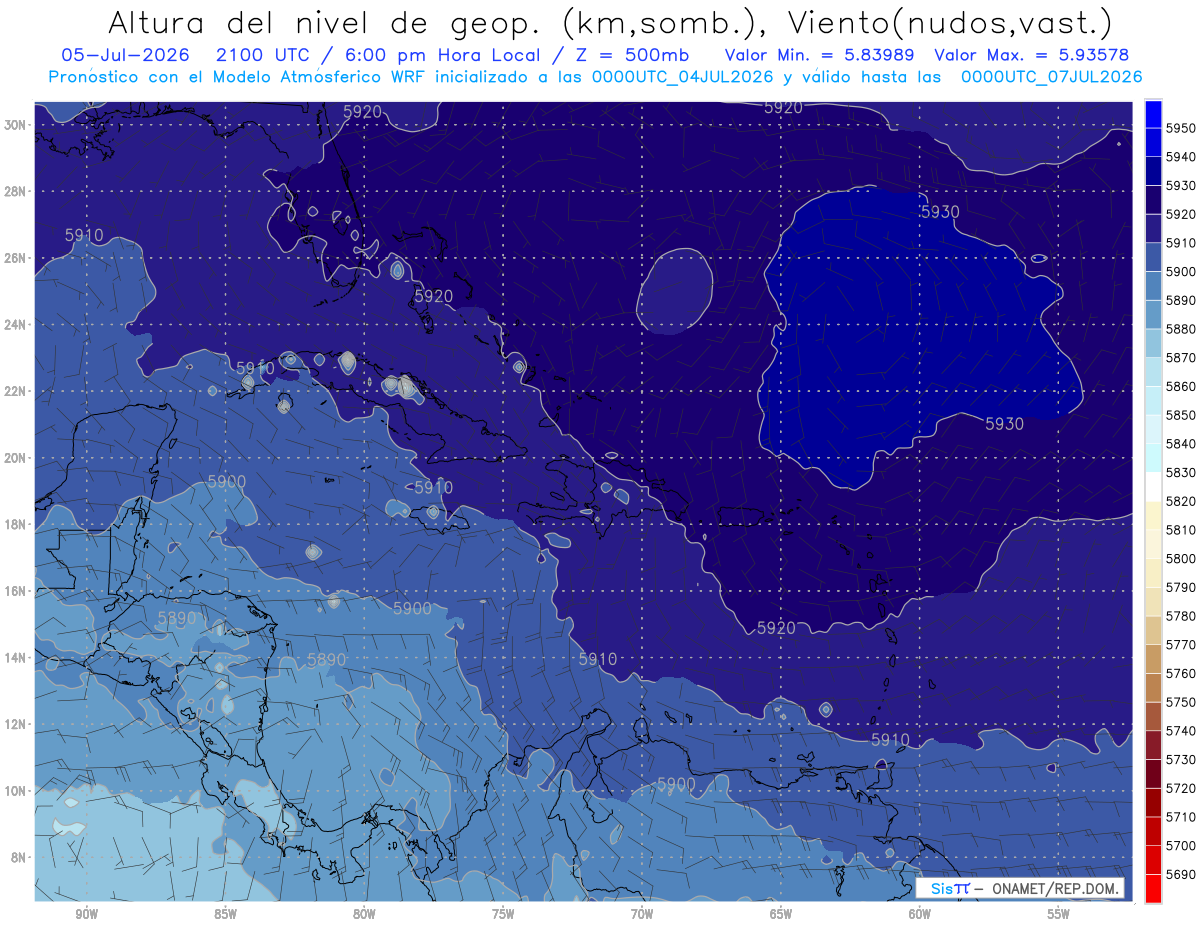Click the '5720' colorbar label
This screenshot has width=1200, height=927.
click(x=1181, y=788)
